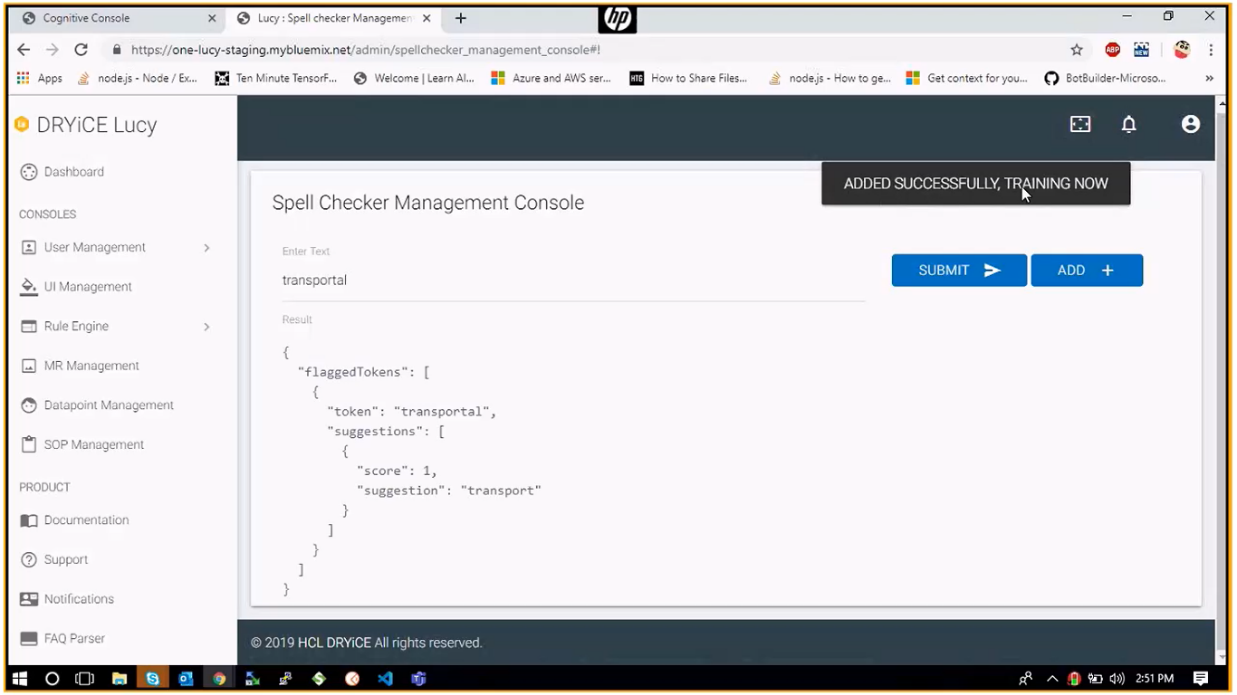Viewport: 1237px width, 695px height.
Task: Bookmark this page with the star icon
Action: pyautogui.click(x=1077, y=49)
